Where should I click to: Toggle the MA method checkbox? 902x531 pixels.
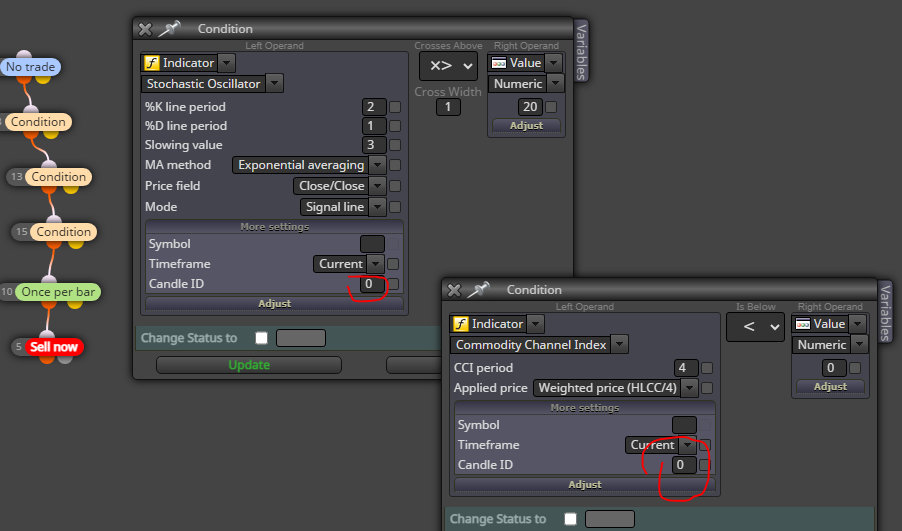(x=395, y=165)
